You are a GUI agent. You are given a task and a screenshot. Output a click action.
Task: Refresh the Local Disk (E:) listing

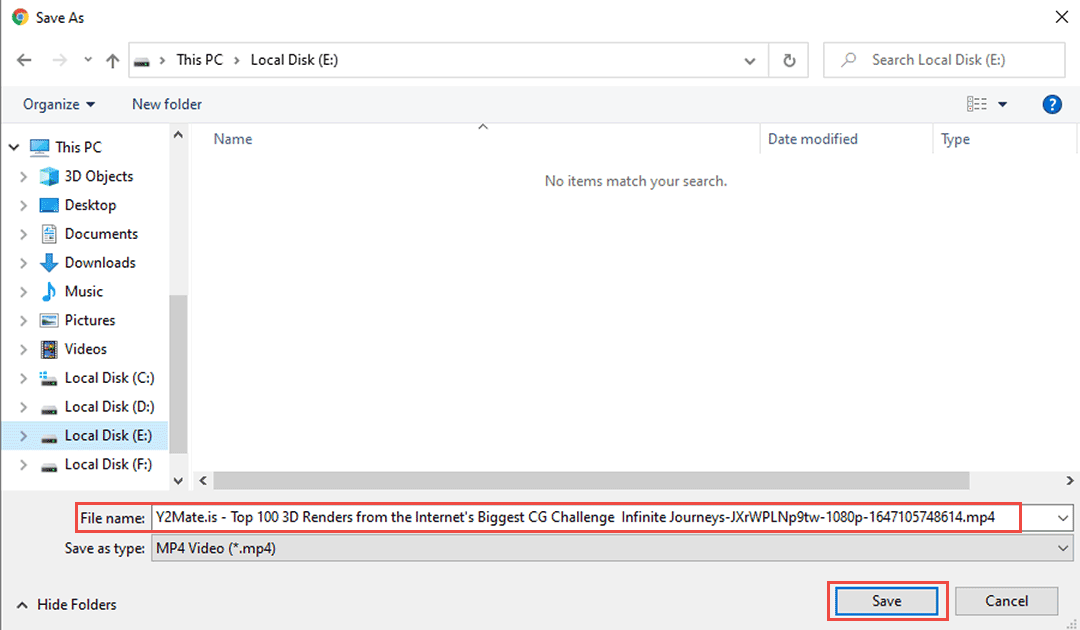point(789,61)
